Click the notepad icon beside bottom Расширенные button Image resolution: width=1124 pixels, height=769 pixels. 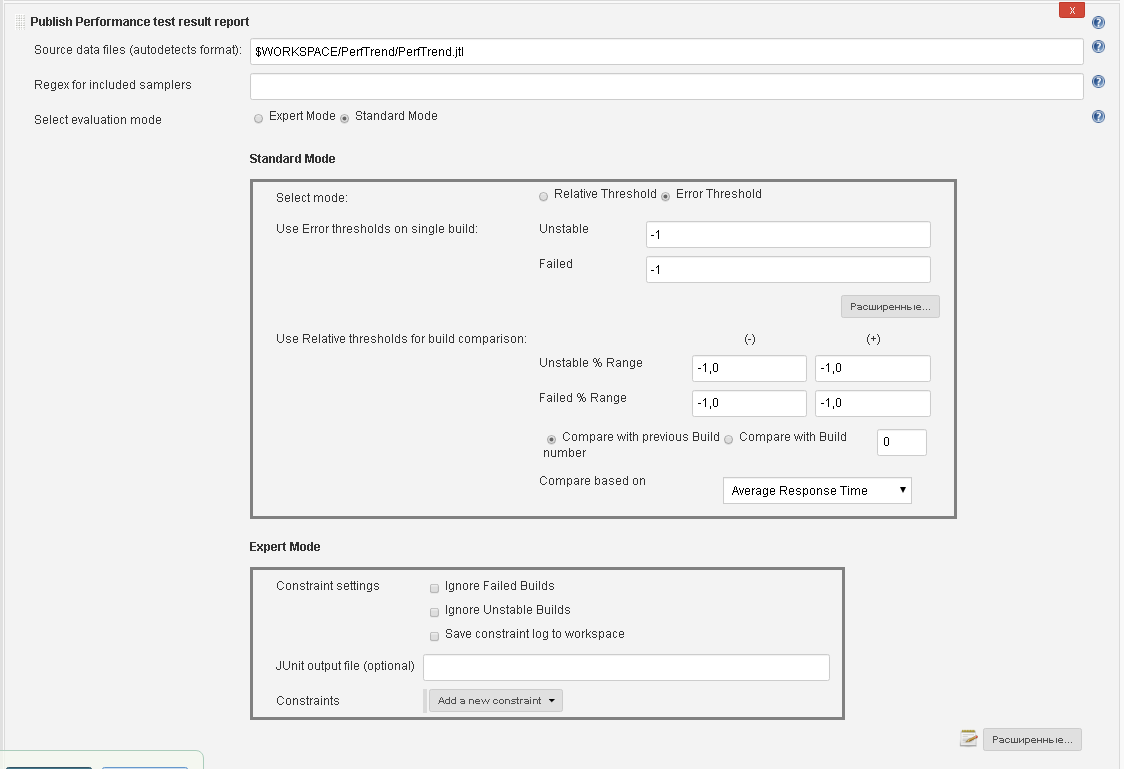[x=968, y=738]
